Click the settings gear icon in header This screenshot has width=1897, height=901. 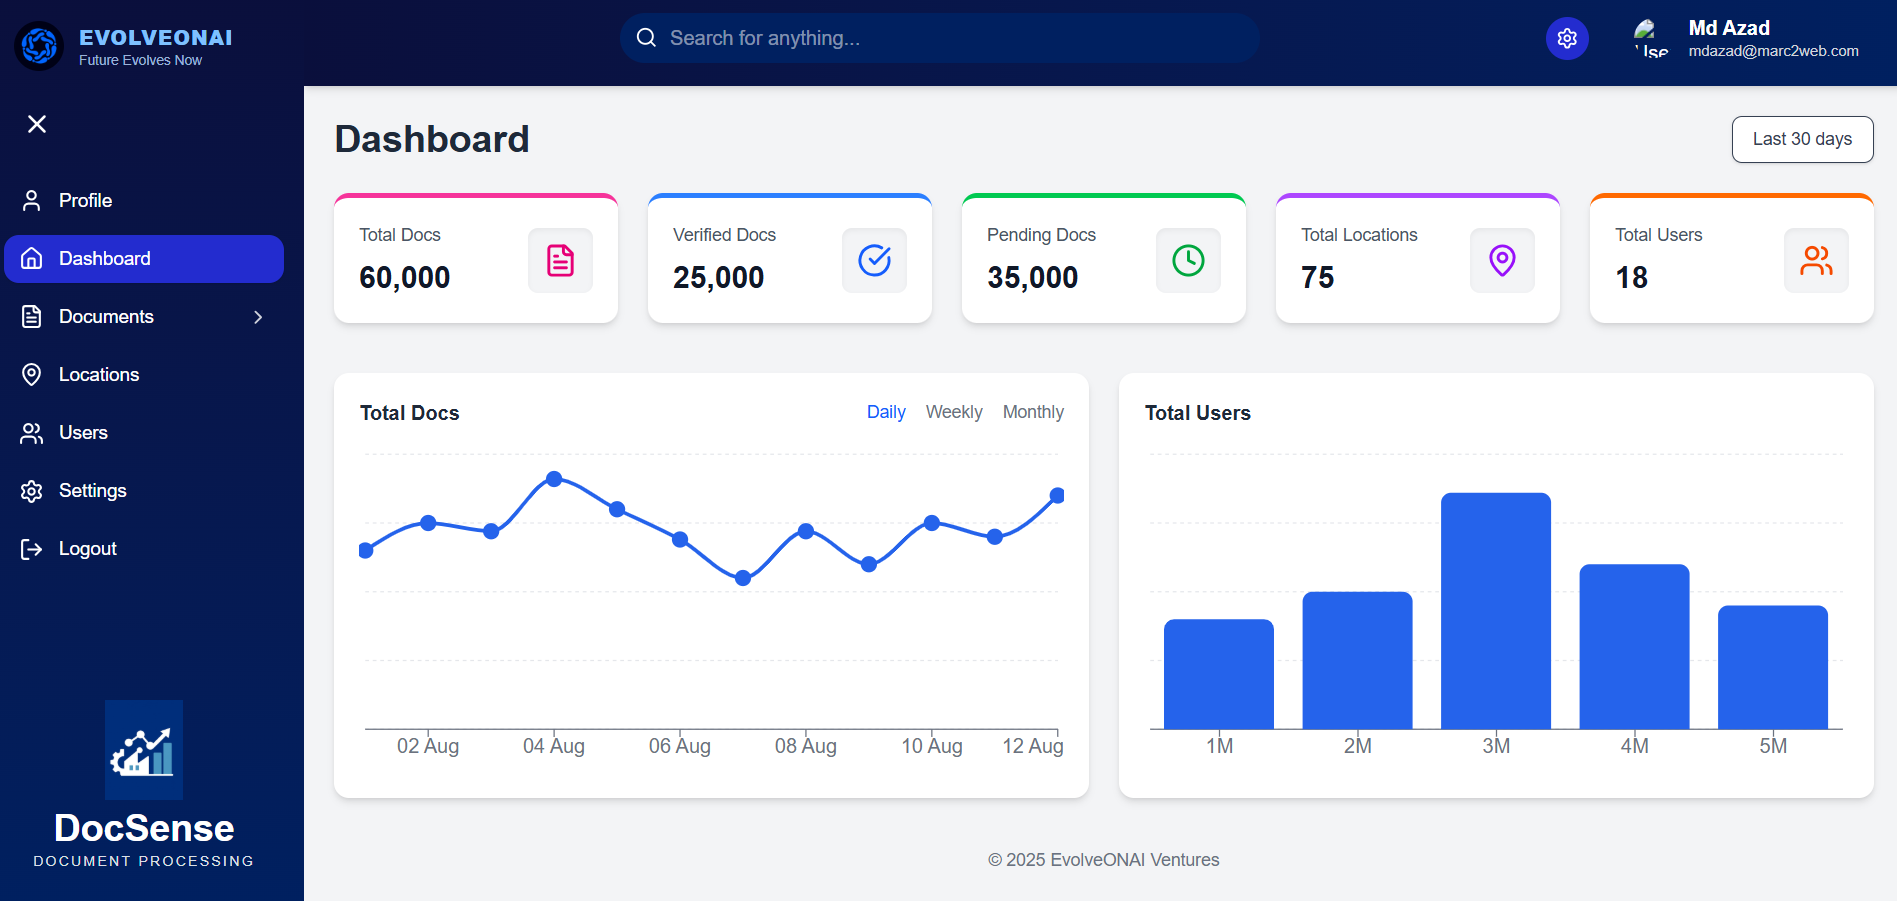[x=1567, y=39]
